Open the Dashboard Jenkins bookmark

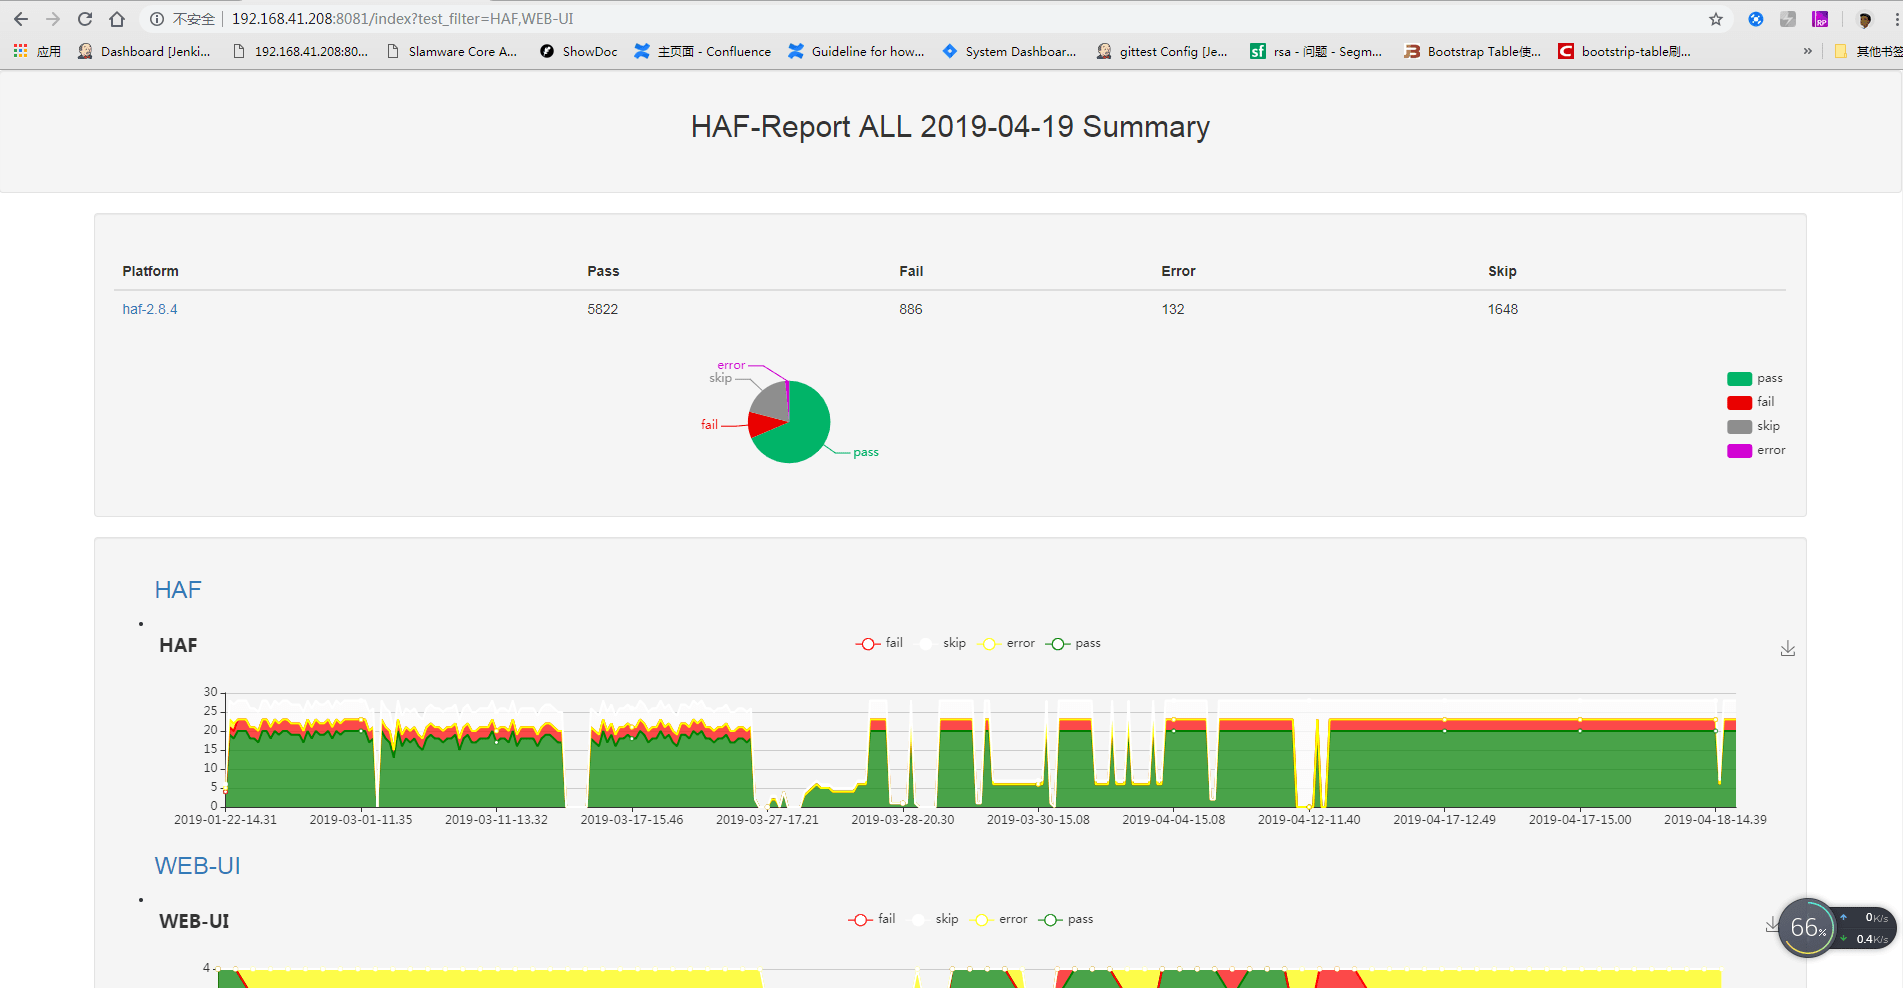pyautogui.click(x=144, y=51)
